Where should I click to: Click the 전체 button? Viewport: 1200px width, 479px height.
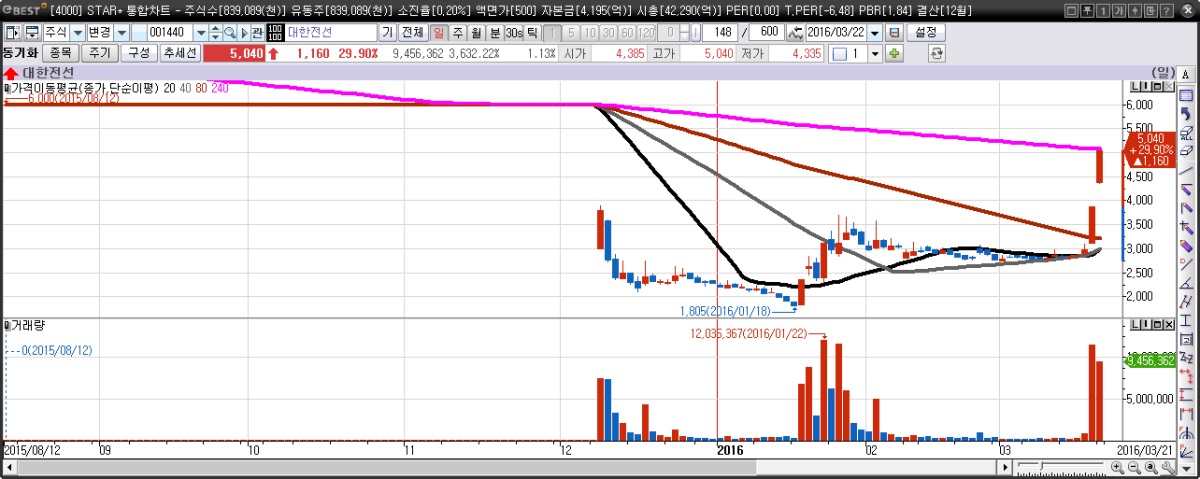click(413, 32)
